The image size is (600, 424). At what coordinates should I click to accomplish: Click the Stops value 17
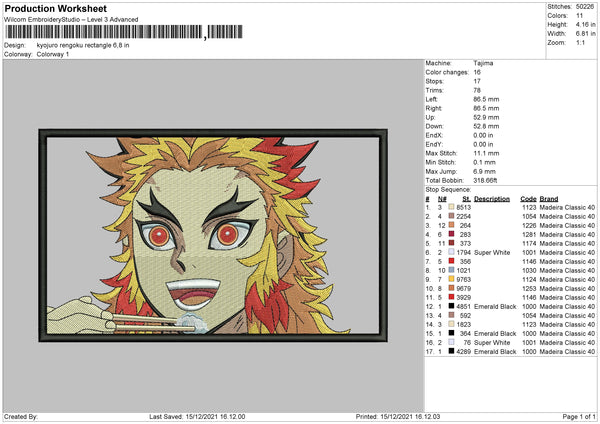click(x=477, y=81)
